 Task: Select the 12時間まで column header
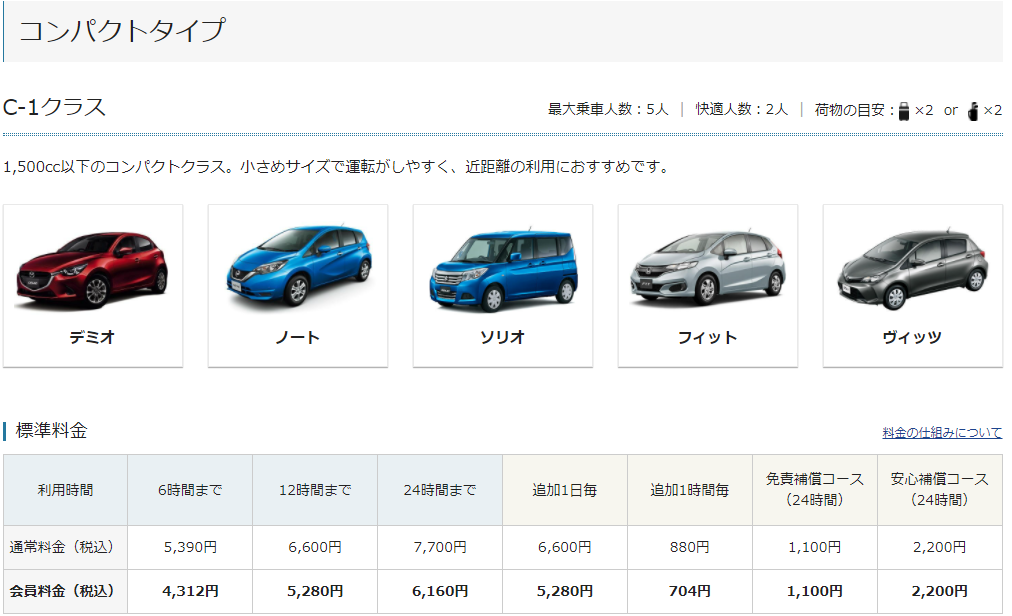pyautogui.click(x=315, y=490)
